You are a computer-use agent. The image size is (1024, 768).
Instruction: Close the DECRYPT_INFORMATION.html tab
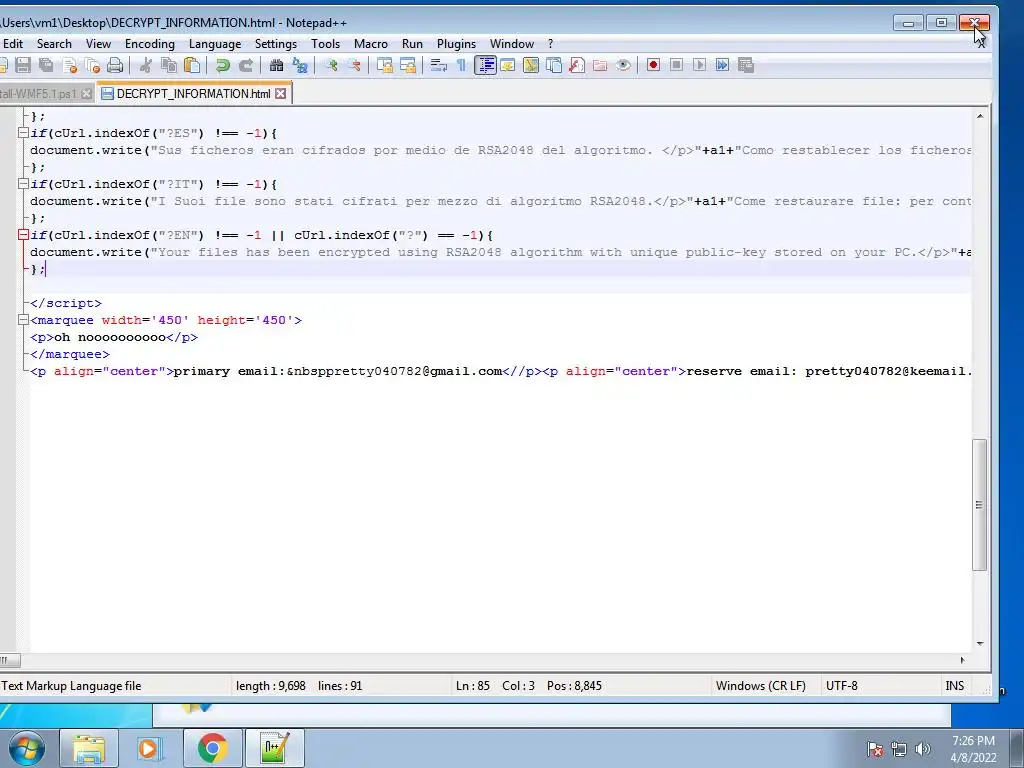coord(281,93)
